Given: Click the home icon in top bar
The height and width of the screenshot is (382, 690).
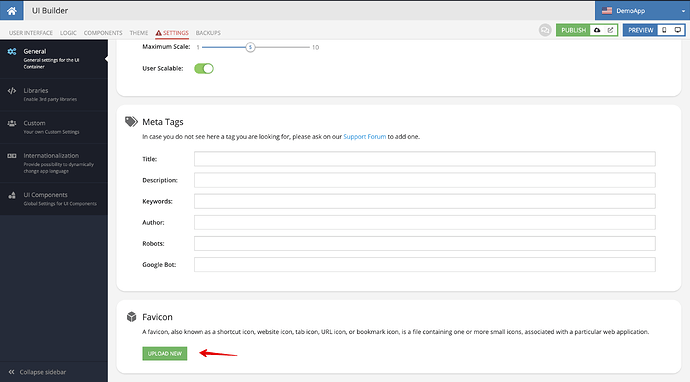Looking at the screenshot, I should coord(11,11).
